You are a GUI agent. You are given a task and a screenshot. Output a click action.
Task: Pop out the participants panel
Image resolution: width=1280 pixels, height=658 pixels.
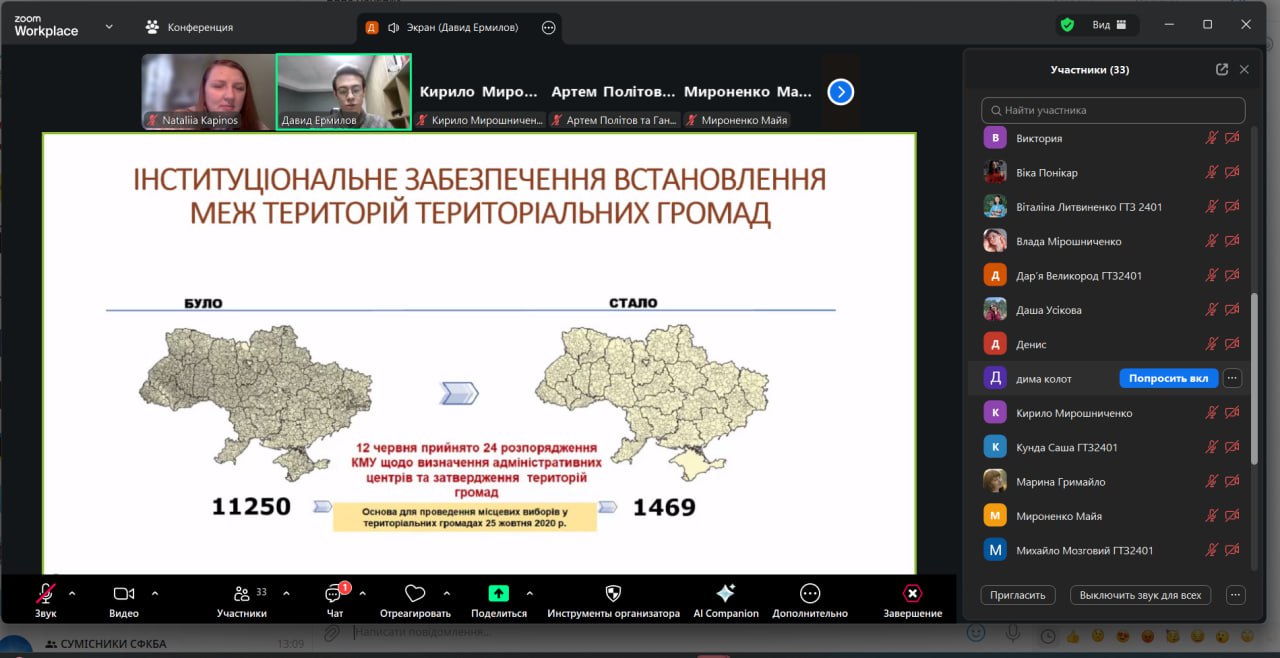point(1221,70)
